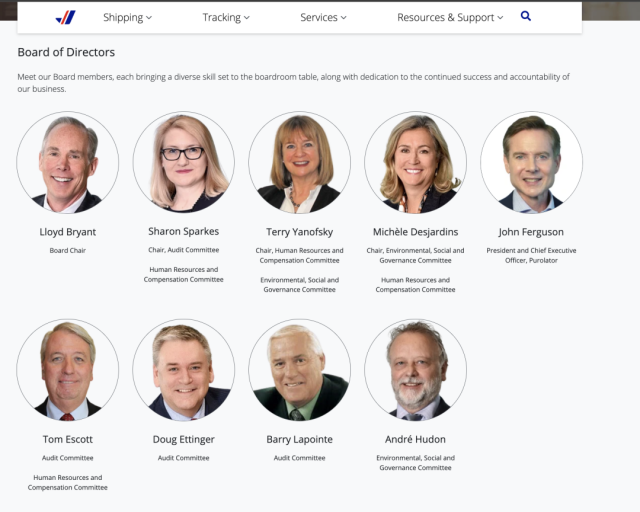Click the Lloyd Bryant name text

(x=68, y=232)
